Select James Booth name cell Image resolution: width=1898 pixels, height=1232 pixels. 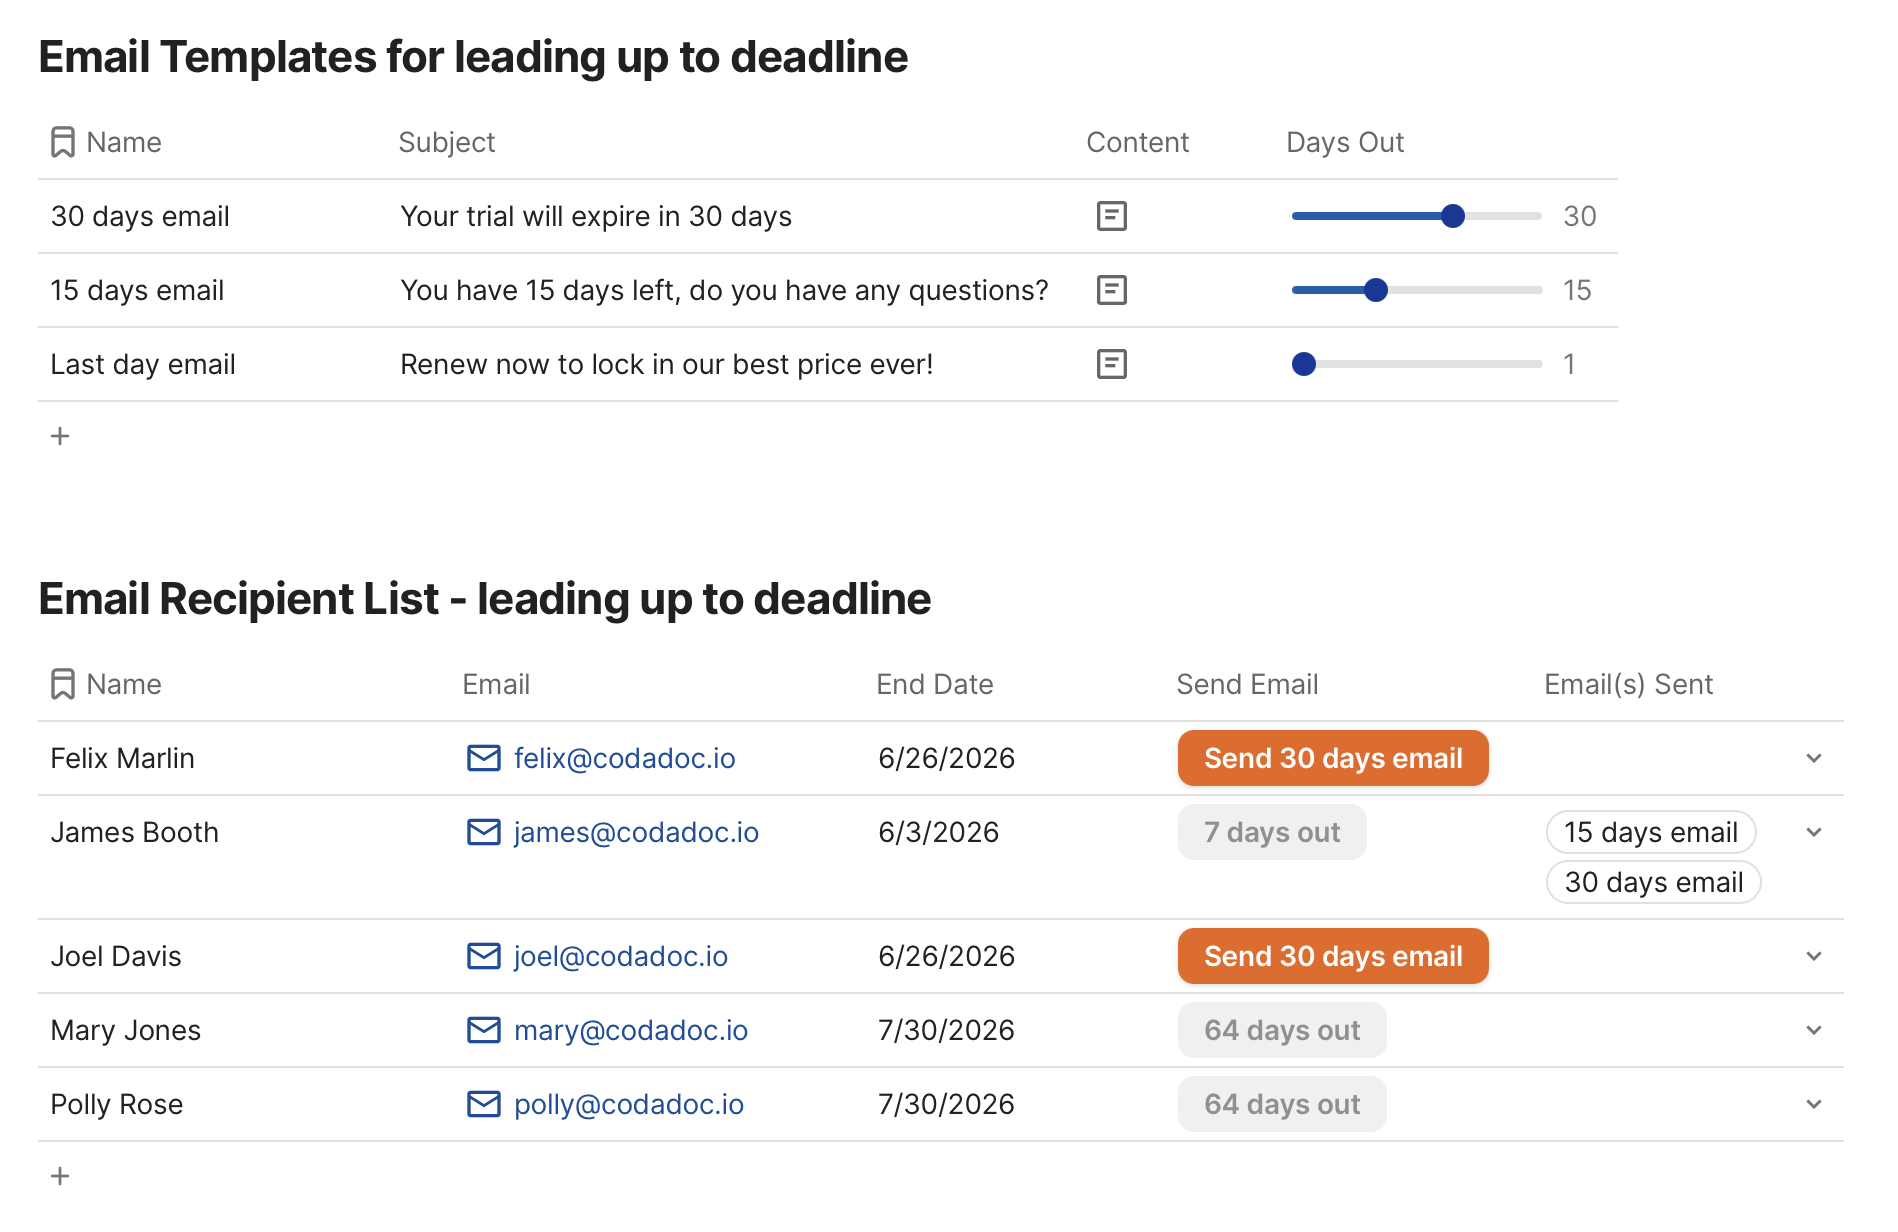tap(134, 832)
